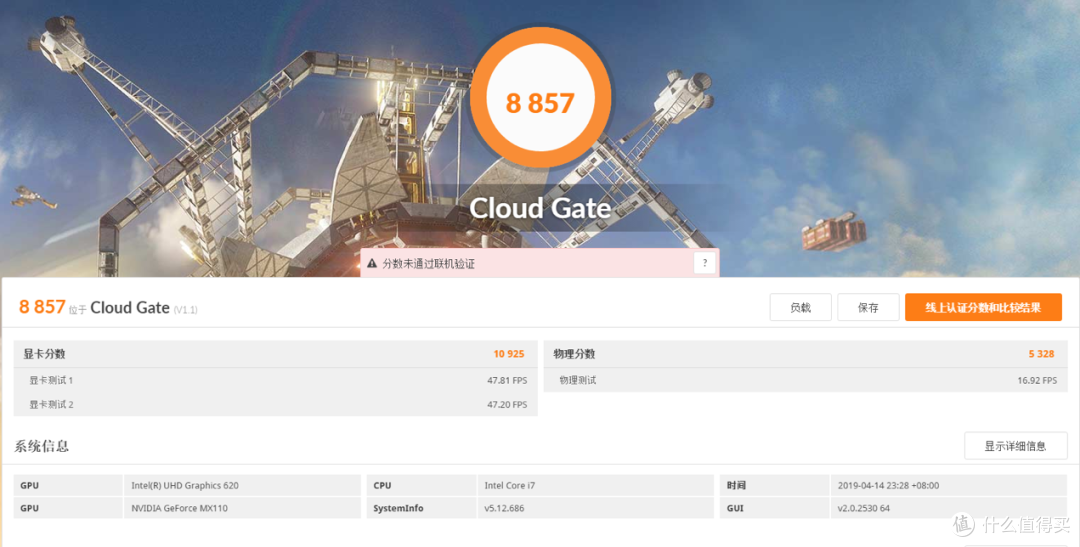The height and width of the screenshot is (547, 1080).
Task: Click the orange 8 857 score beside 位于
Action: tap(42, 307)
